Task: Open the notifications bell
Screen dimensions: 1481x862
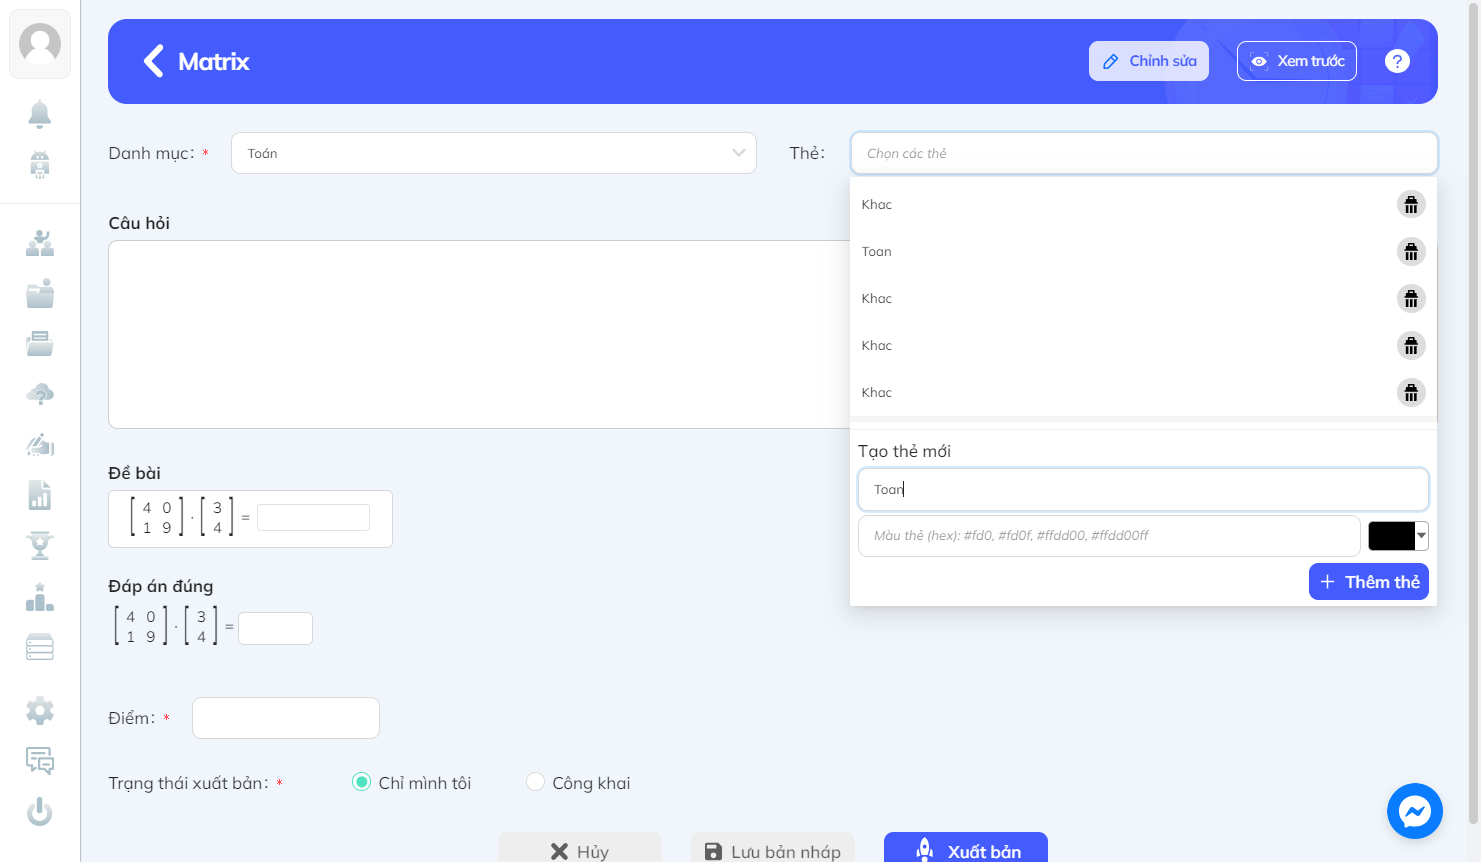Action: 40,114
